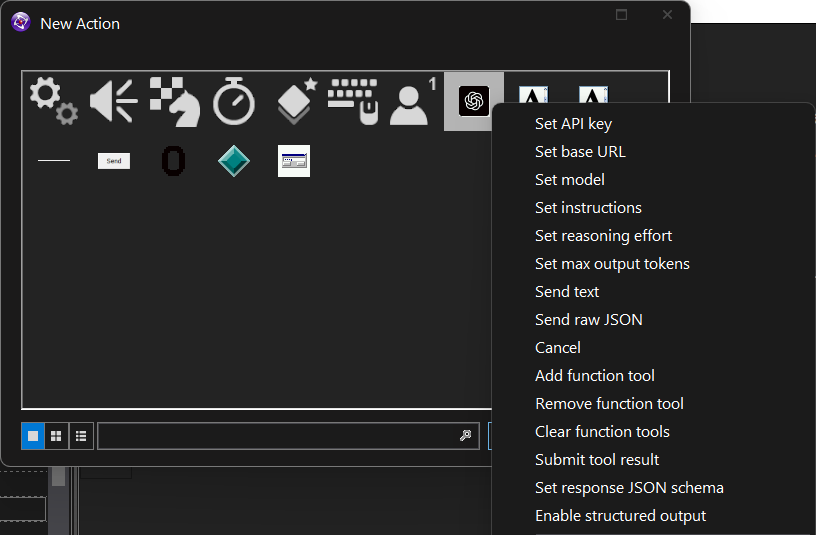Switch to list view mode
Viewport: 816px width, 535px height.
coord(81,436)
